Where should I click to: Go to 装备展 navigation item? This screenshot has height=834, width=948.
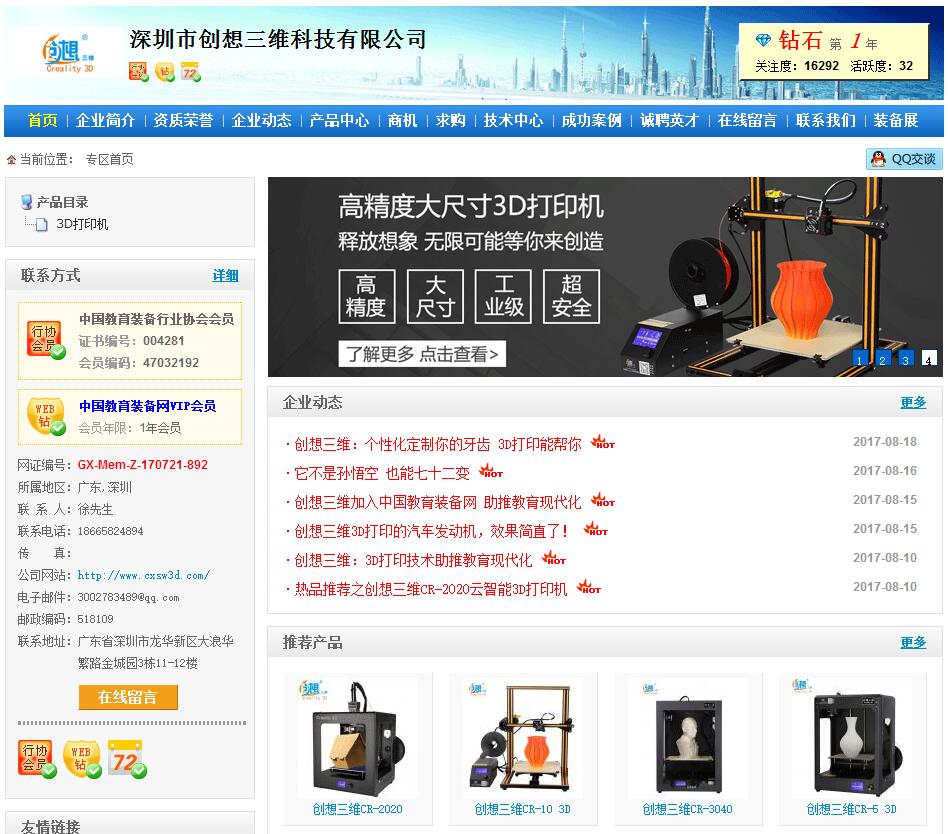[896, 120]
